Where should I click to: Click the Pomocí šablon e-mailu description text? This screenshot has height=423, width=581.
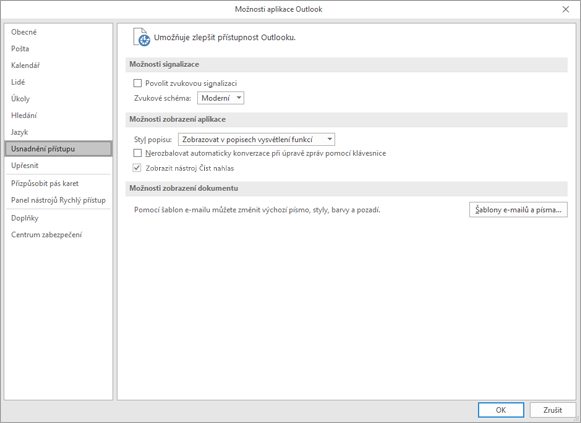click(257, 210)
